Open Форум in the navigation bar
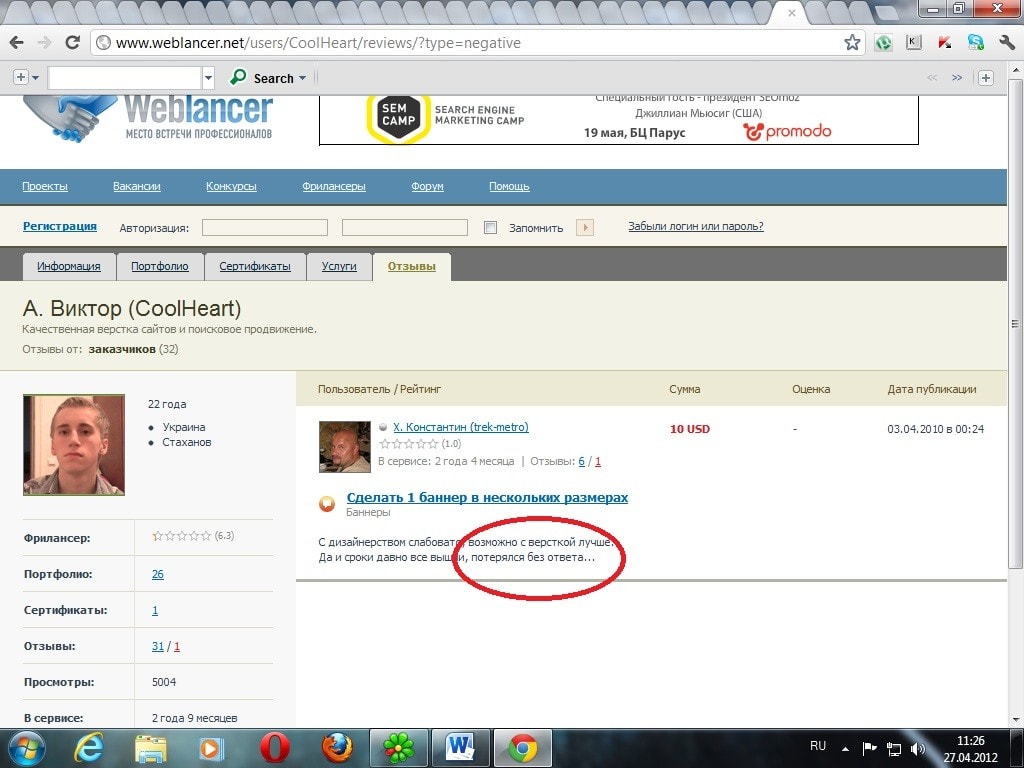The image size is (1024, 768). (x=427, y=186)
